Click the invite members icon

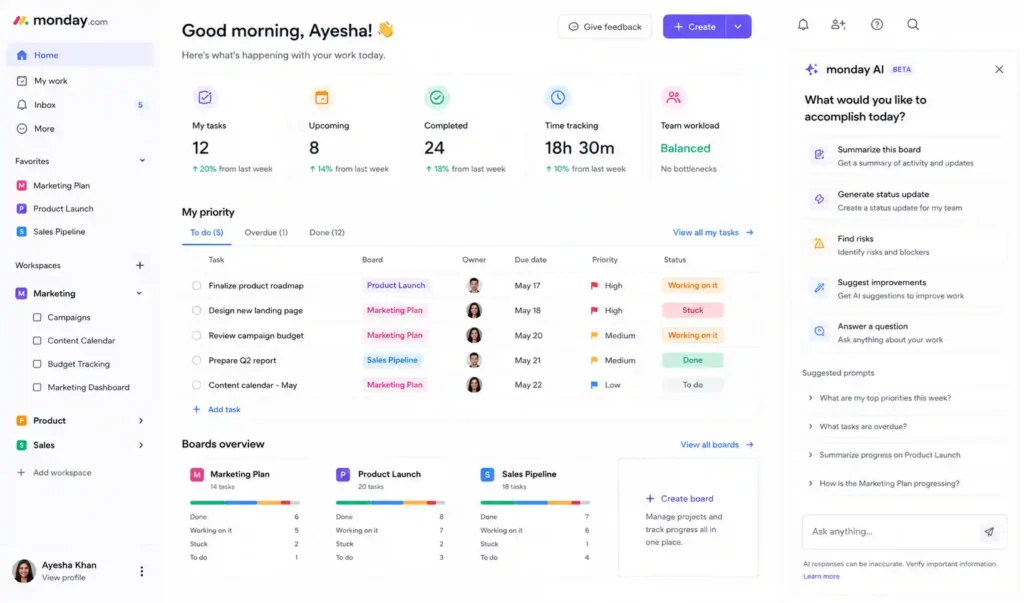pos(838,25)
